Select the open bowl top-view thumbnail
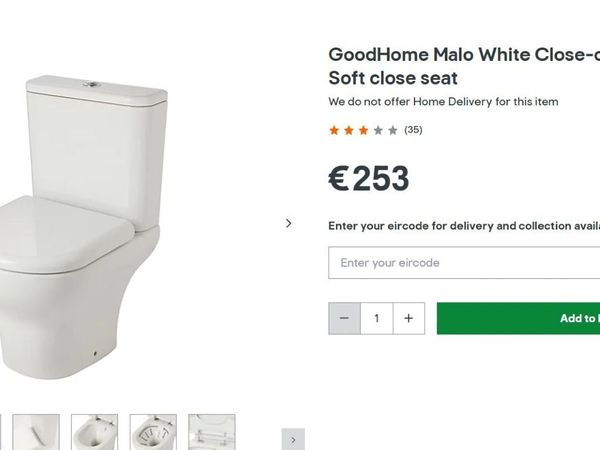600x450 pixels. 94,432
